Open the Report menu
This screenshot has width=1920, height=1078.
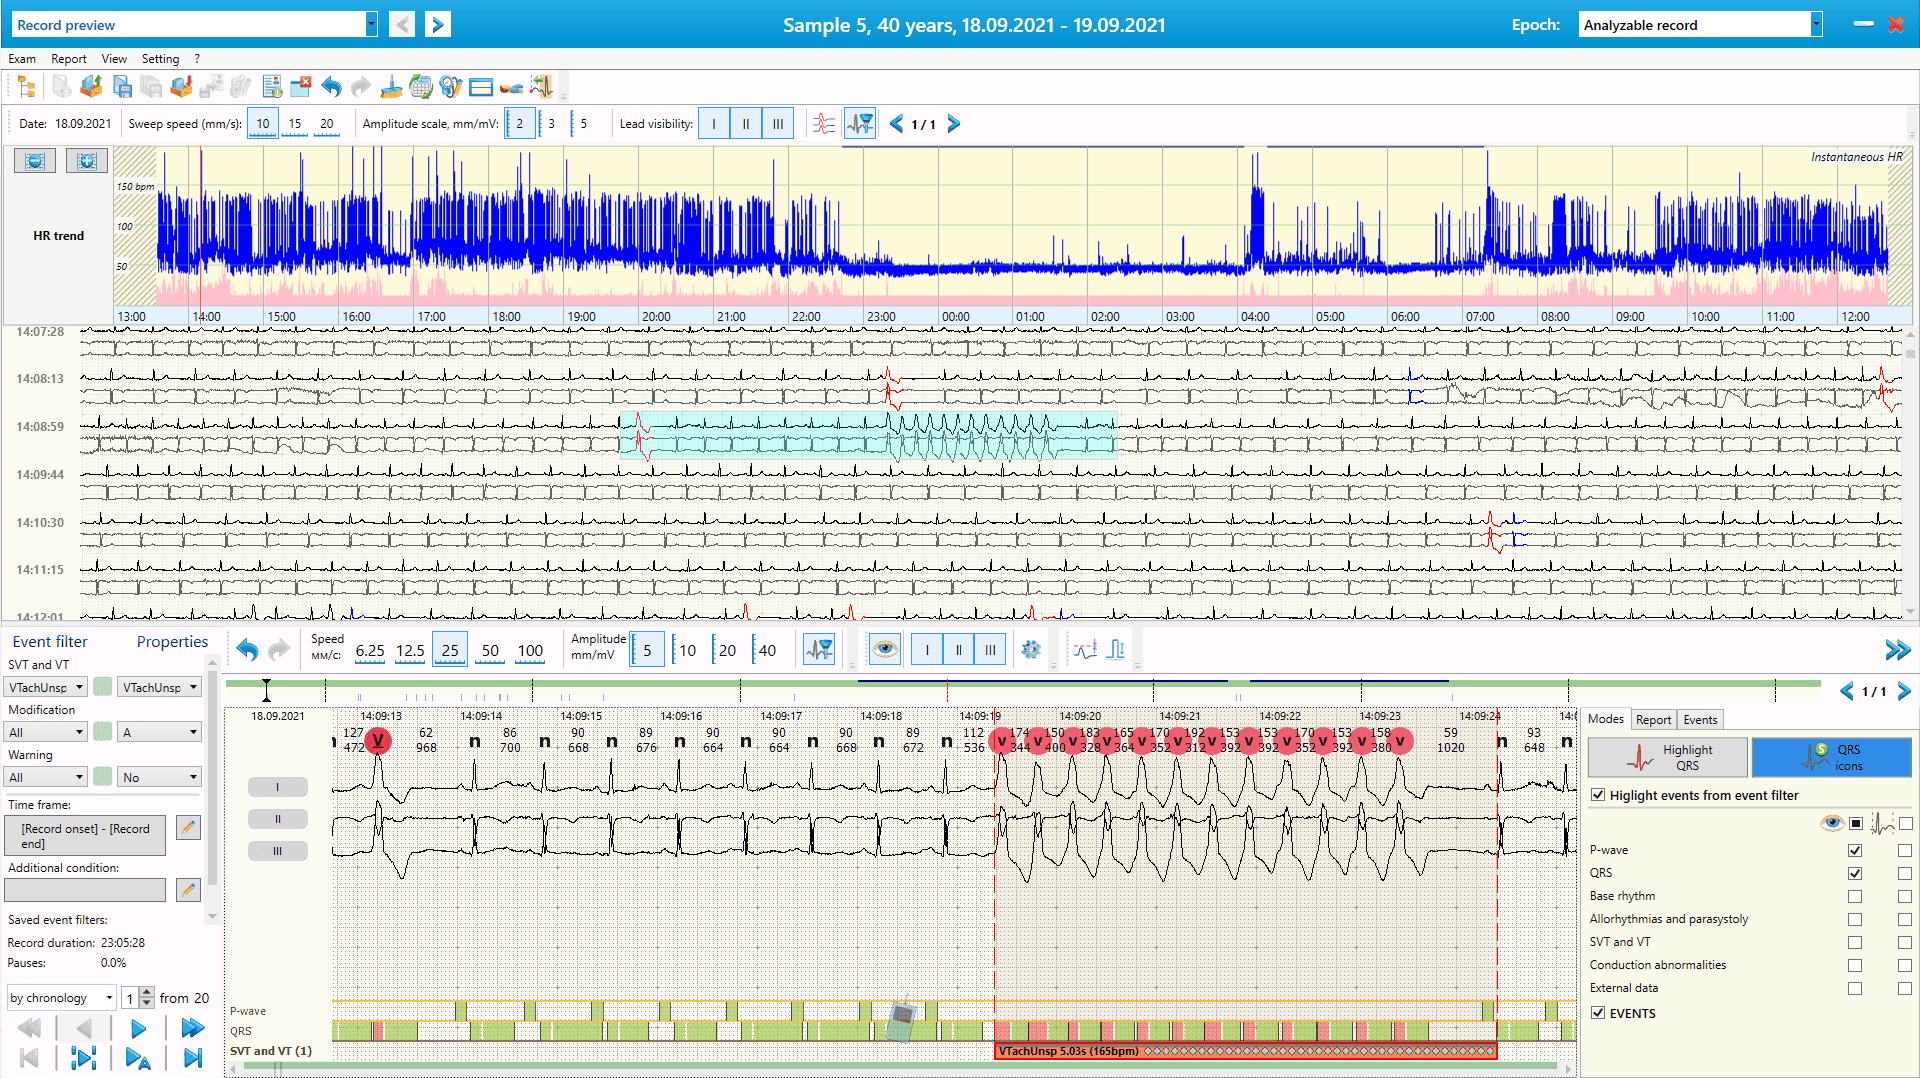click(x=69, y=59)
